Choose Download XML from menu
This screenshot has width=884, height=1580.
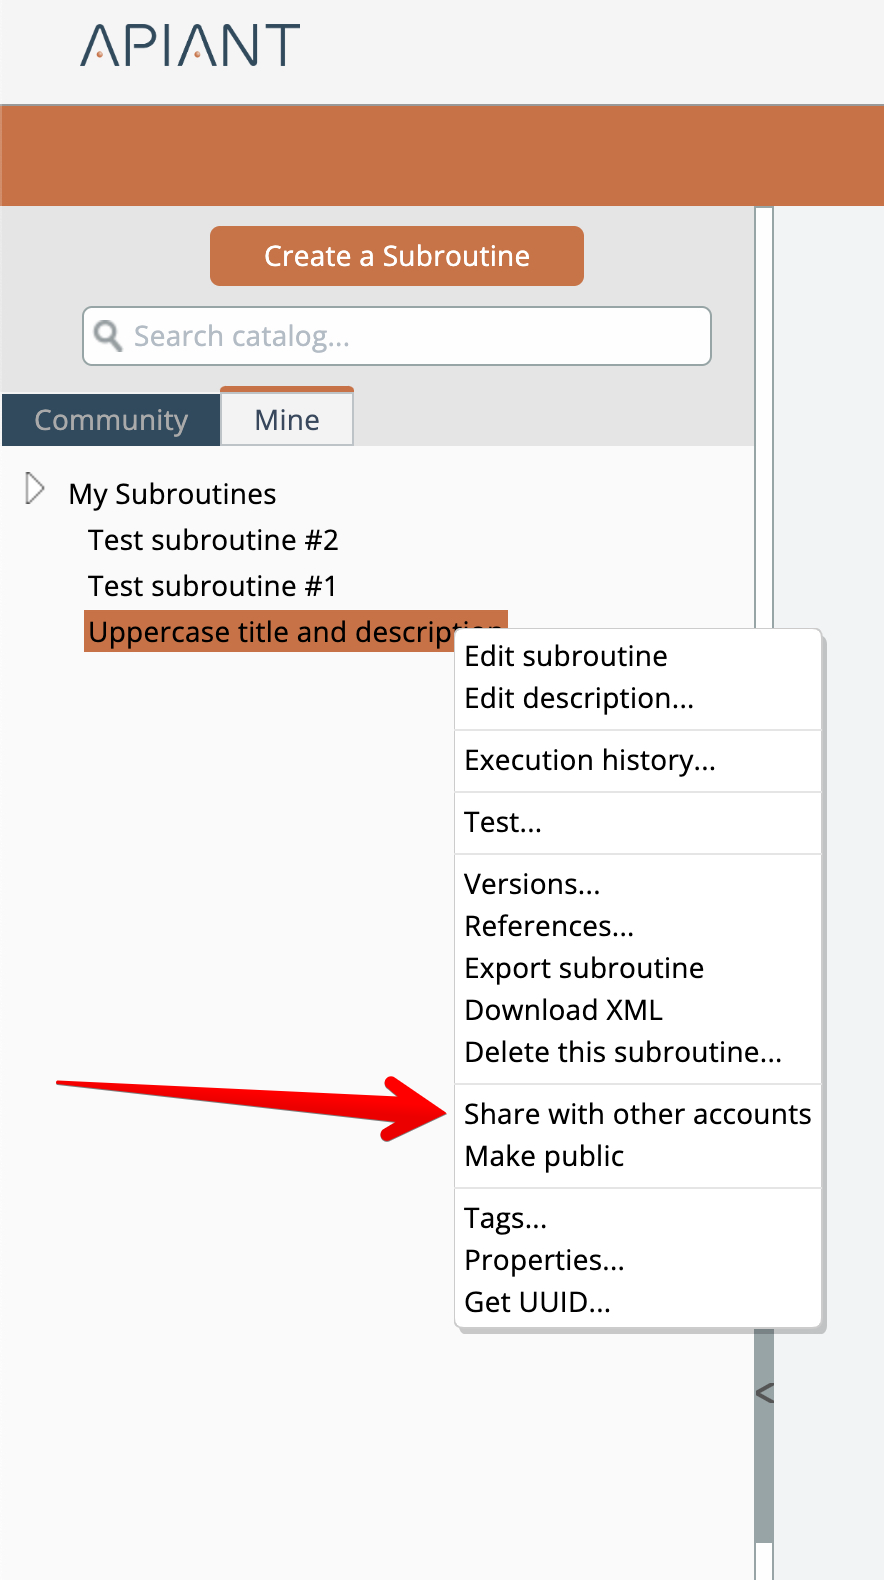(563, 1010)
